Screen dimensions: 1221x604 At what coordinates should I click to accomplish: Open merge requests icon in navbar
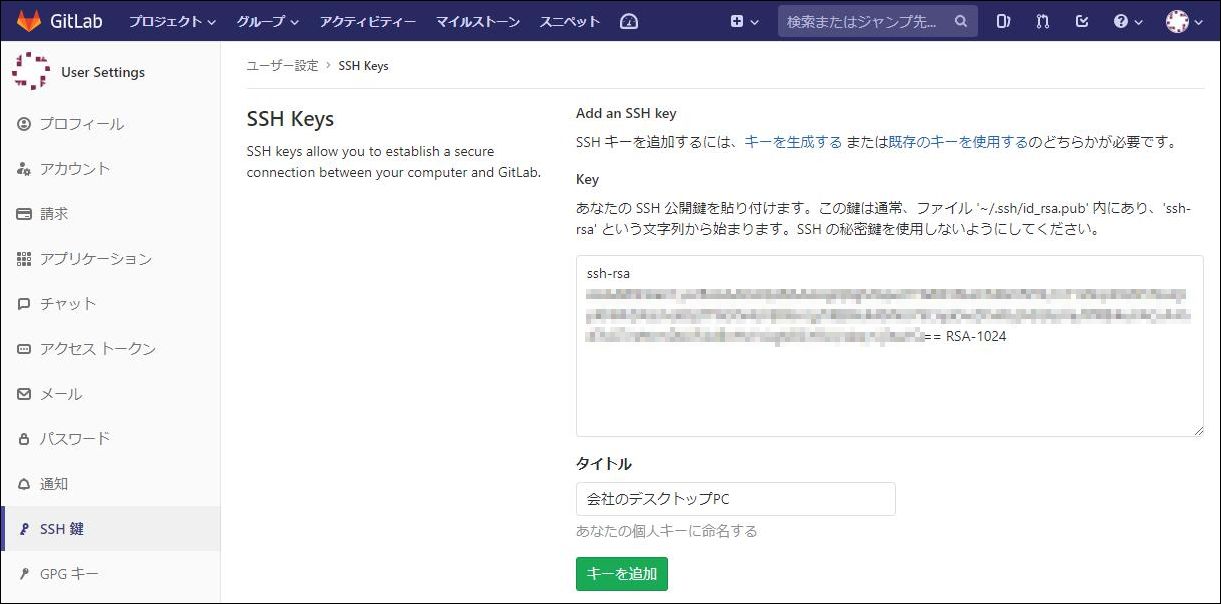tap(1043, 21)
